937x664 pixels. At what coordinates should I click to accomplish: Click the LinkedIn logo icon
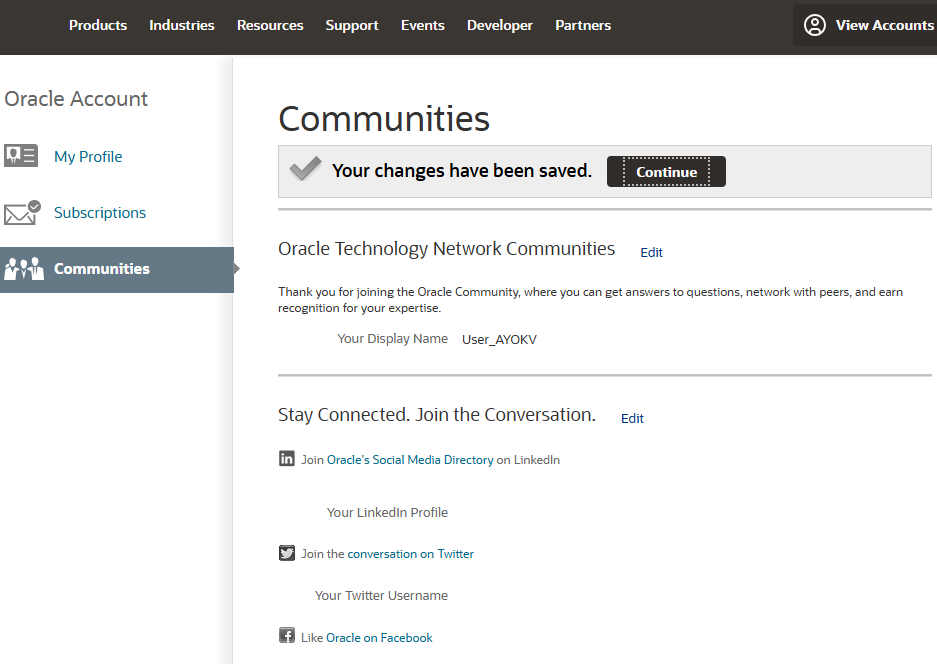pyautogui.click(x=287, y=458)
